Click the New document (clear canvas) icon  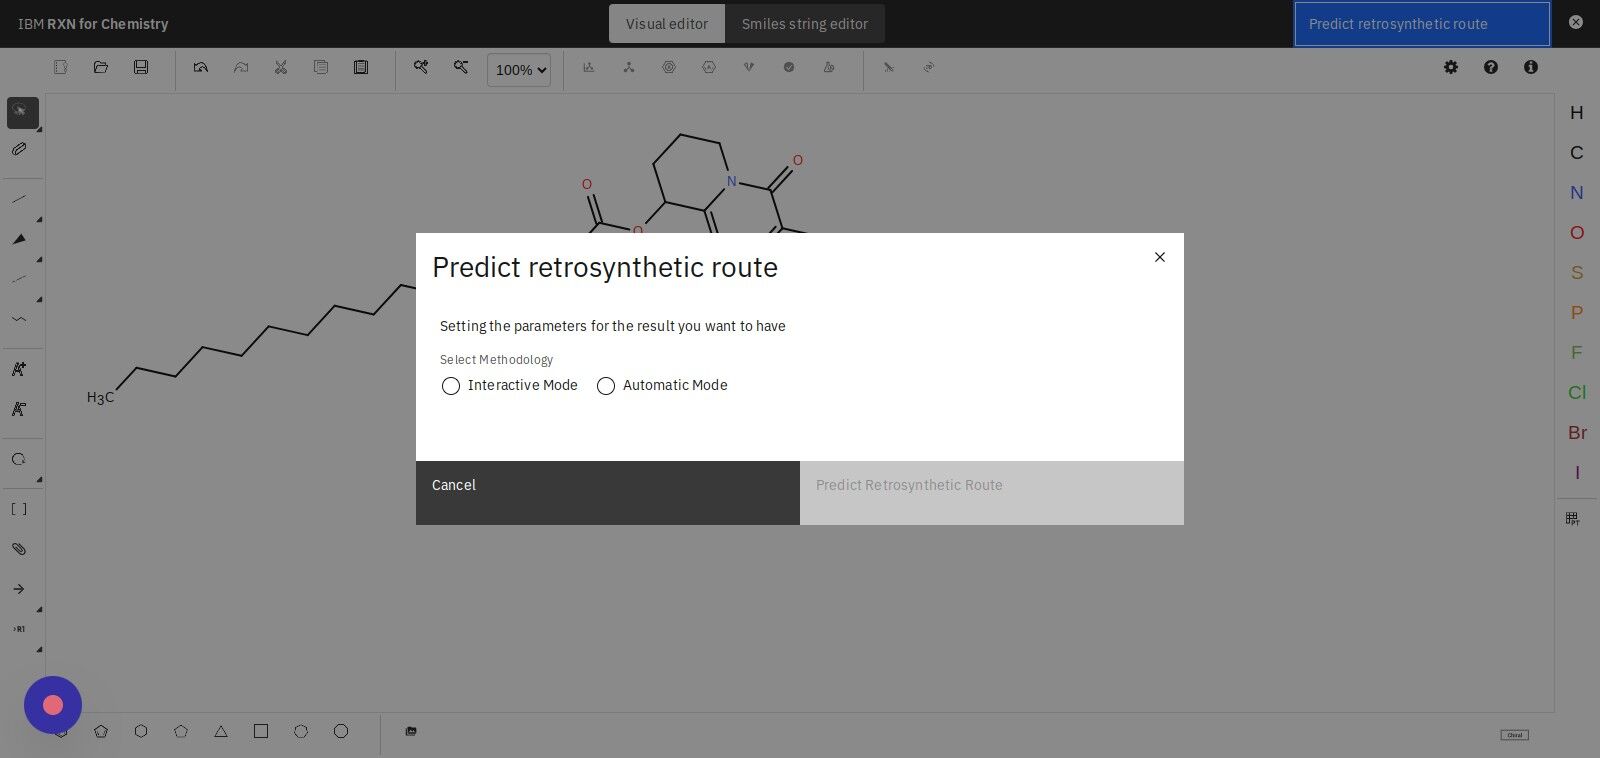[61, 67]
